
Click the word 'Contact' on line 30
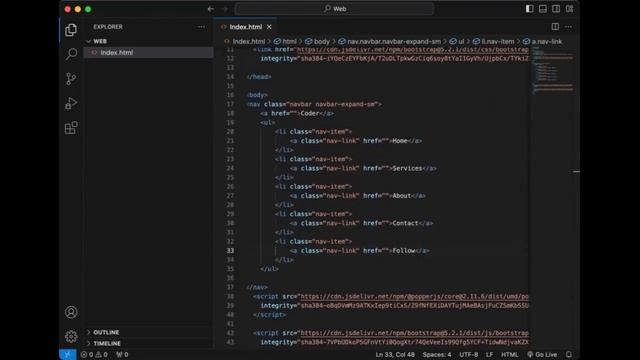pos(405,223)
